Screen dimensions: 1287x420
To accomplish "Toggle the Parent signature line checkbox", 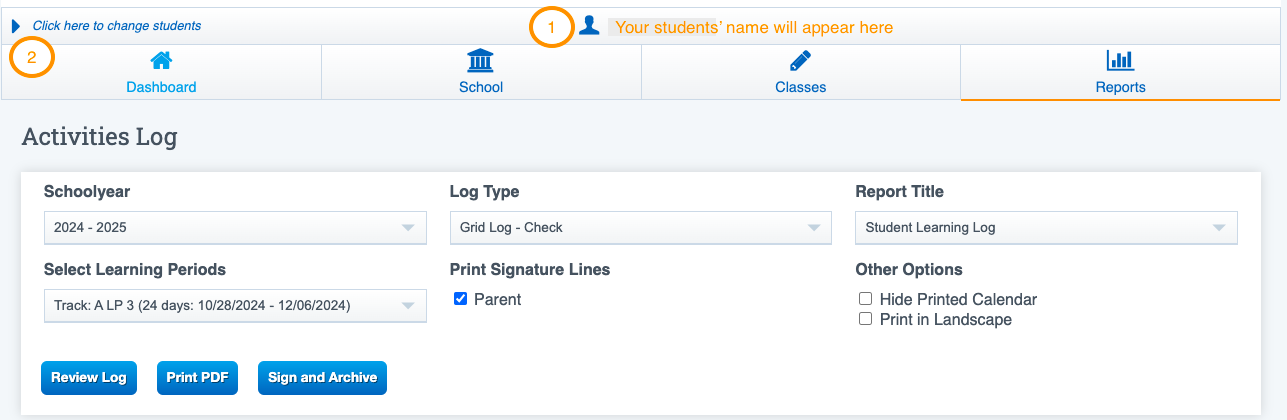I will (461, 299).
